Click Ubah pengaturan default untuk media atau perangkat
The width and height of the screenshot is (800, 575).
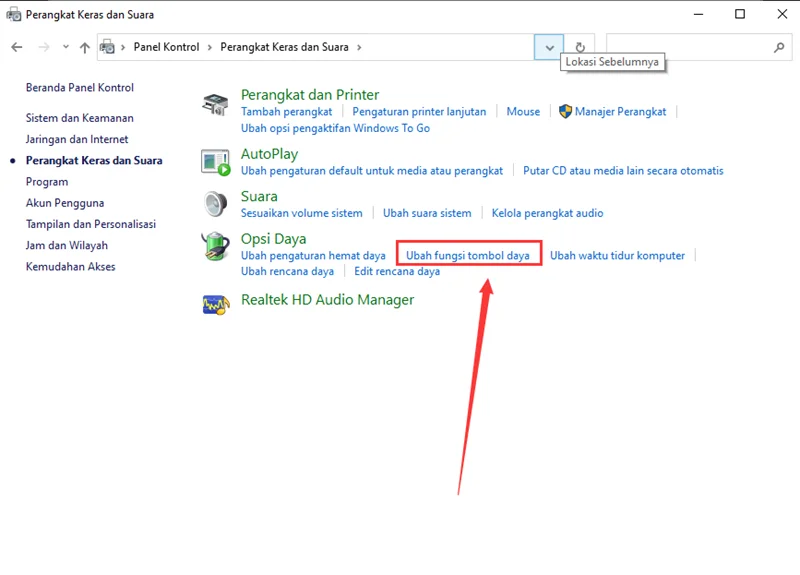point(371,171)
